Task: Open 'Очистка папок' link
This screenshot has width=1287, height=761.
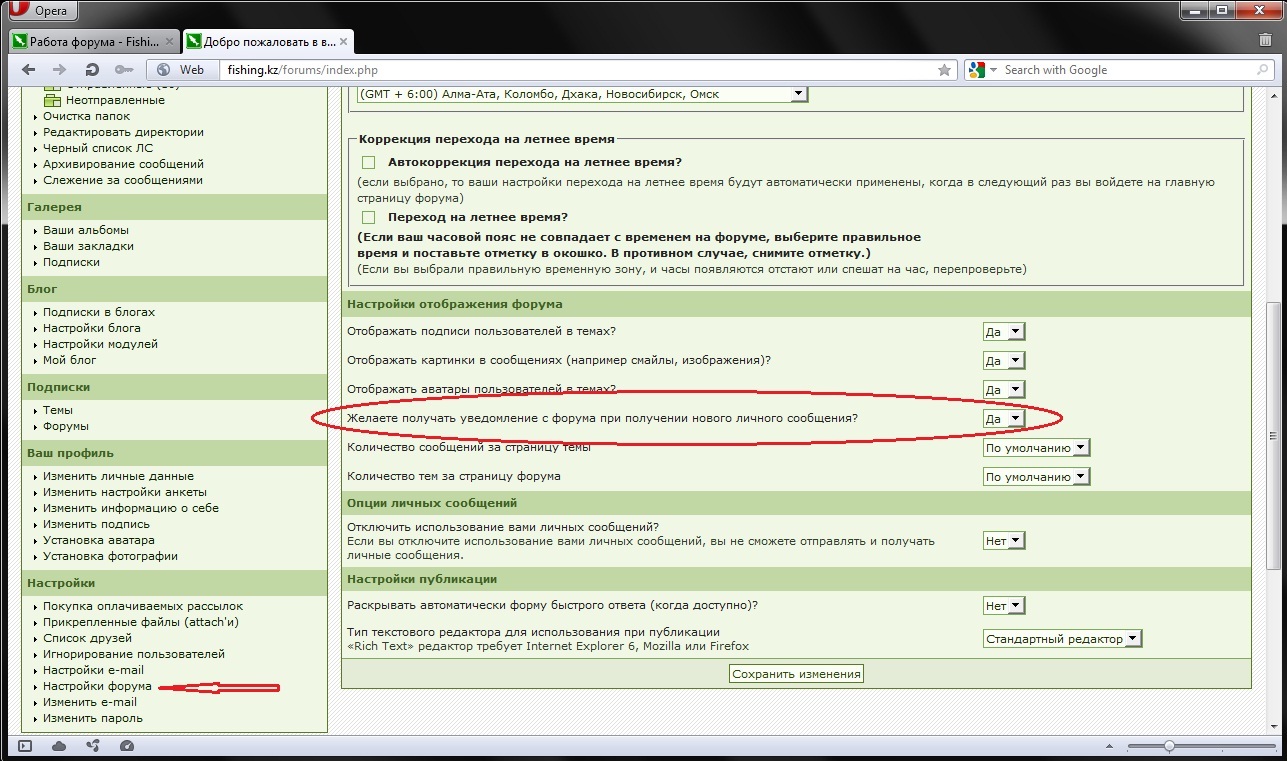Action: pyautogui.click(x=86, y=116)
